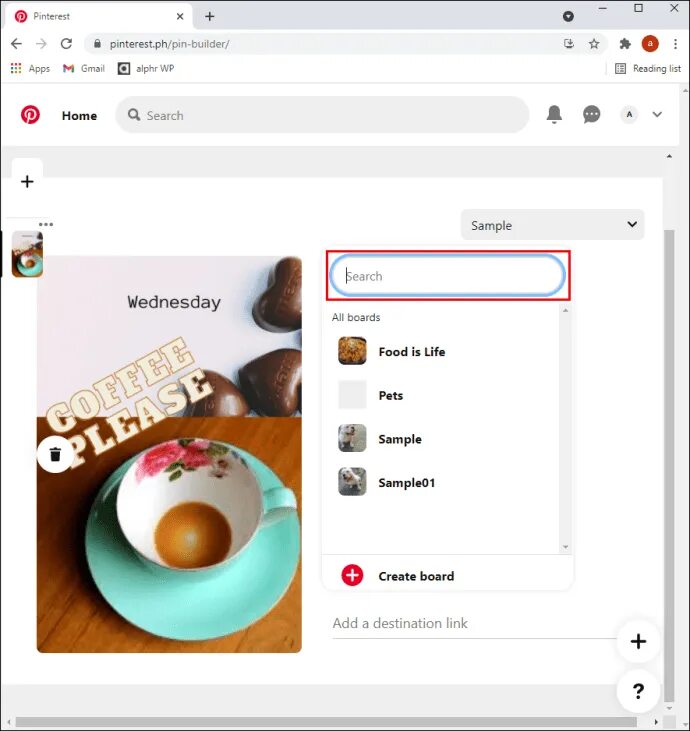Click the Home link

pos(79,116)
